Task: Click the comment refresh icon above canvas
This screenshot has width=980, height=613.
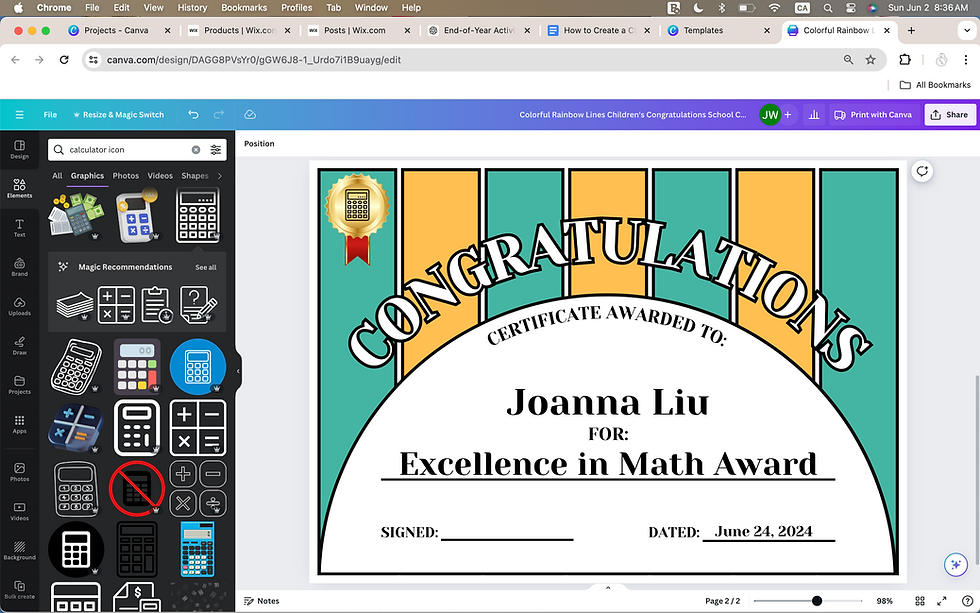Action: pos(922,171)
